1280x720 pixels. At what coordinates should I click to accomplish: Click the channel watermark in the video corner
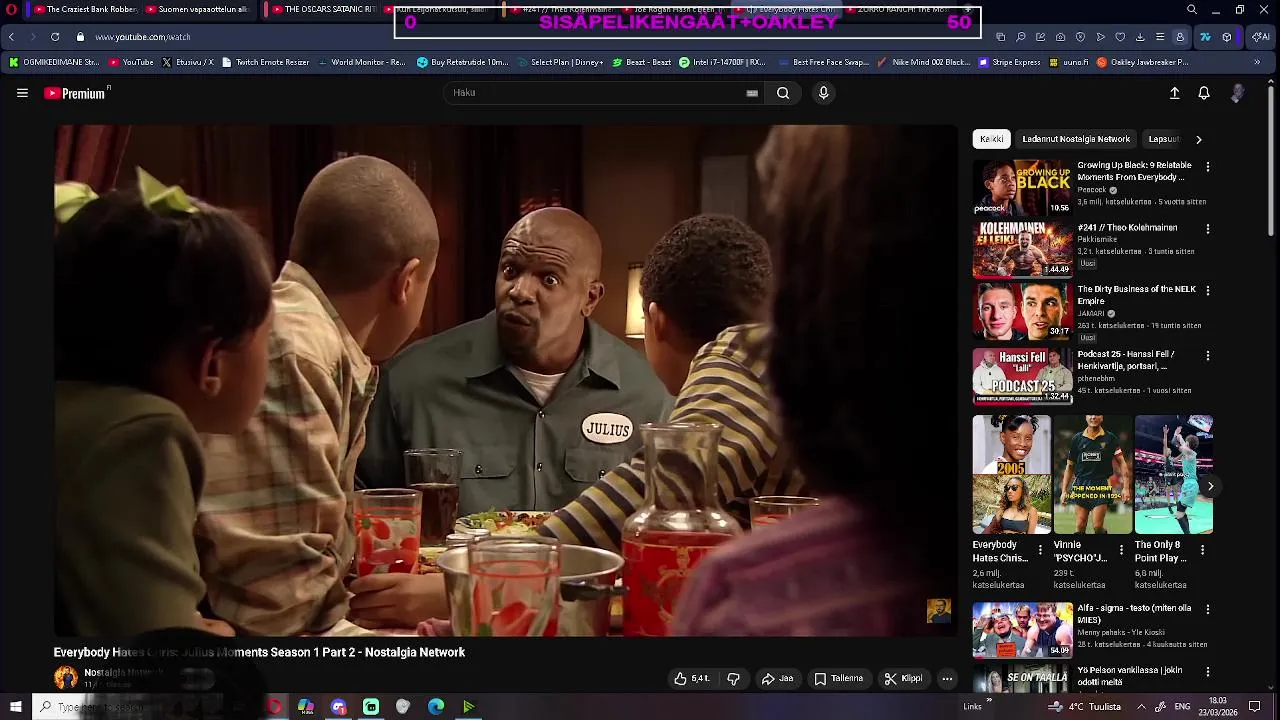938,611
